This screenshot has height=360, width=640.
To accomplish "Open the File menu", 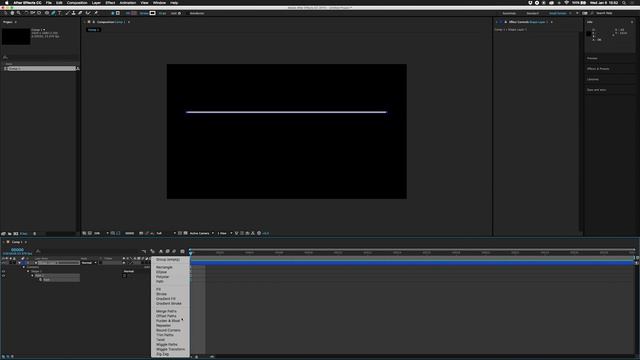I will [49, 3].
